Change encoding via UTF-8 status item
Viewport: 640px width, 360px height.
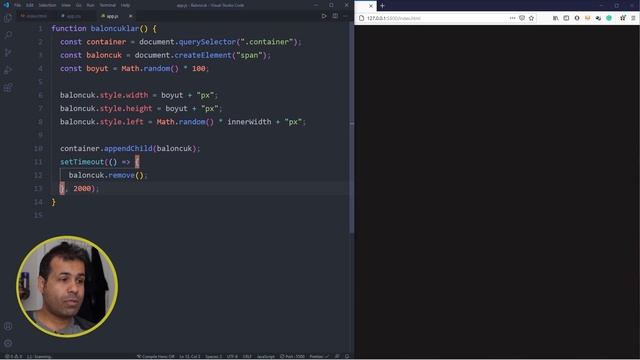tap(232, 356)
